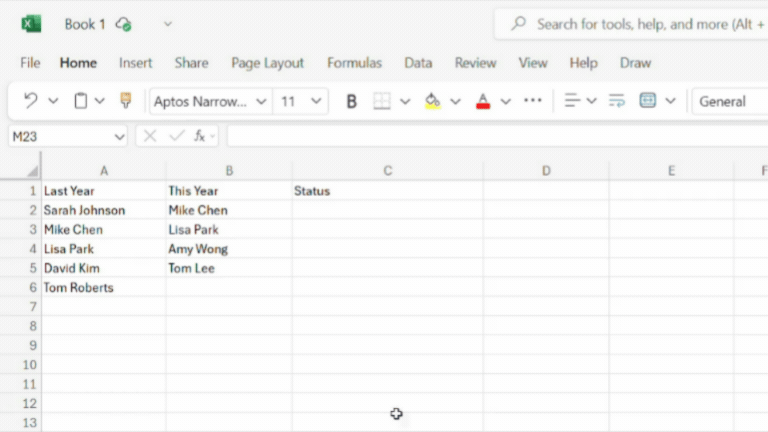This screenshot has height=432, width=768.
Task: Click the Undo arrow icon
Action: click(x=31, y=101)
